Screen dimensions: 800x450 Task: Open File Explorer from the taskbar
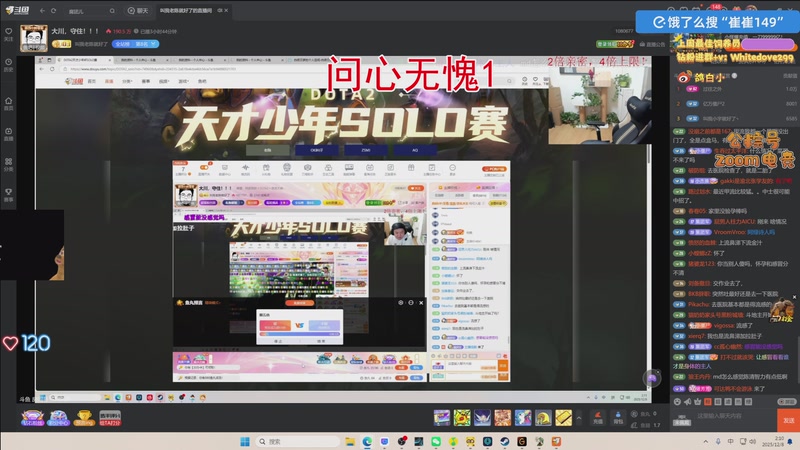(x=350, y=441)
